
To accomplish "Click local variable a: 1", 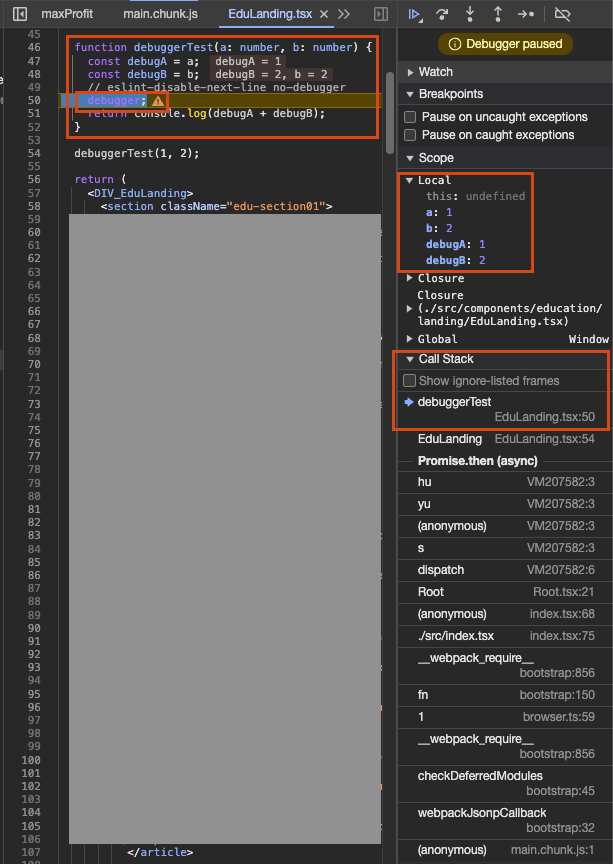I will [439, 212].
